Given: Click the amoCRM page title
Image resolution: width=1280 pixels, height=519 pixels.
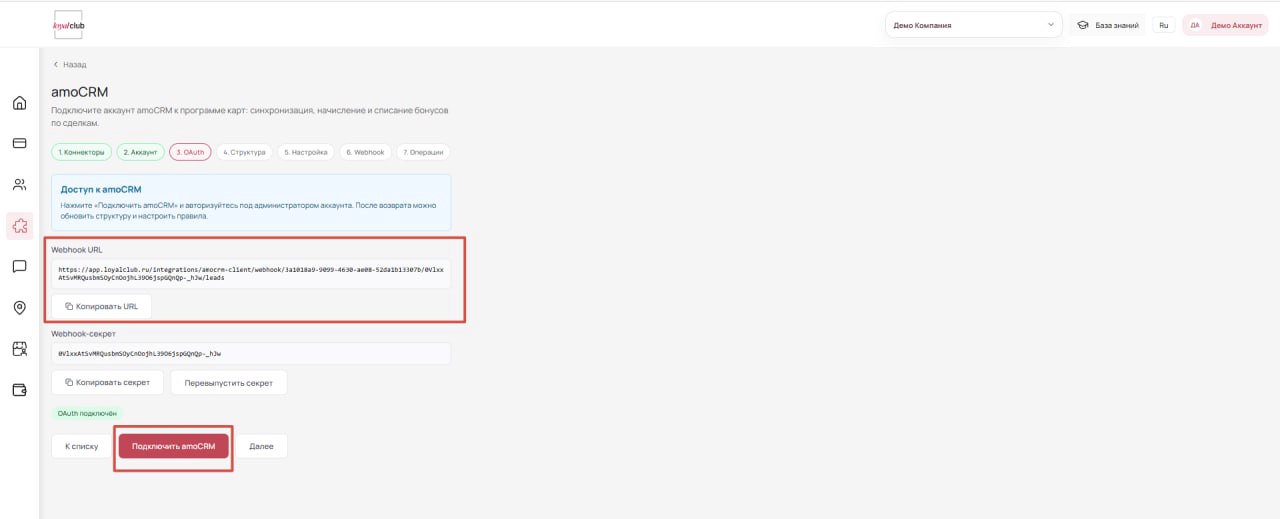Looking at the screenshot, I should [x=80, y=92].
